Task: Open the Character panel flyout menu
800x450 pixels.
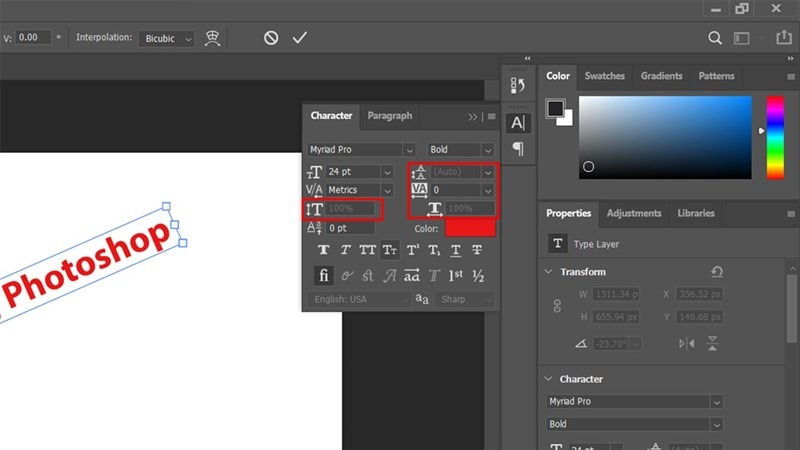Action: (x=491, y=117)
